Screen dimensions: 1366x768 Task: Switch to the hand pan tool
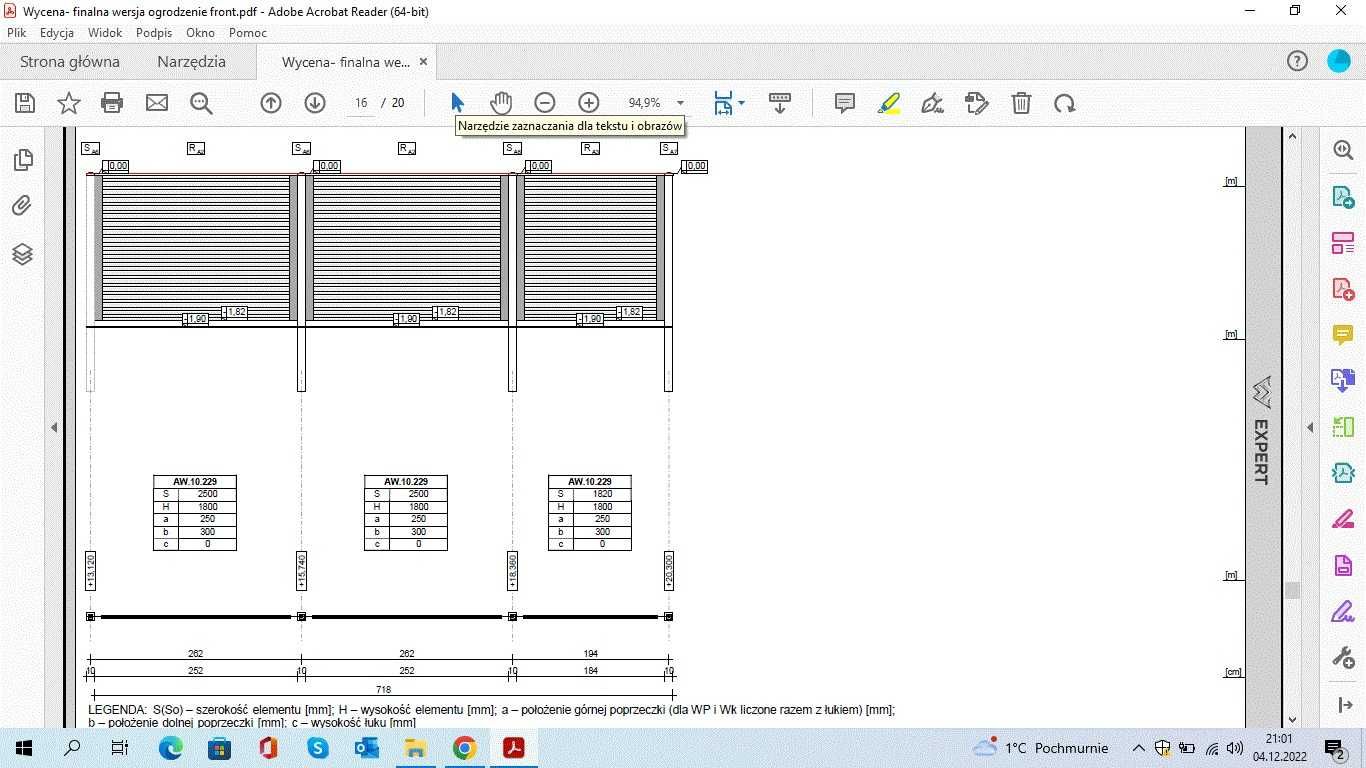(x=501, y=103)
